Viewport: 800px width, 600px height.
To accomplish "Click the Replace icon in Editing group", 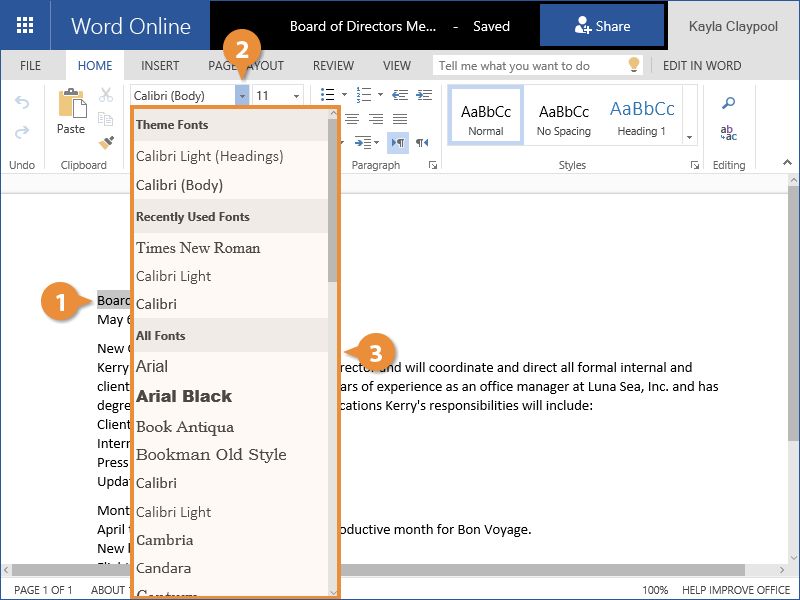I will [729, 134].
